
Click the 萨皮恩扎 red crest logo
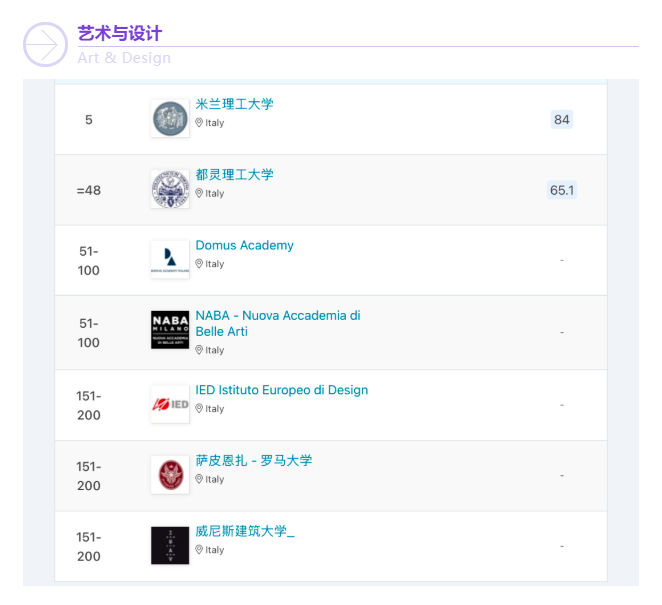tap(170, 475)
